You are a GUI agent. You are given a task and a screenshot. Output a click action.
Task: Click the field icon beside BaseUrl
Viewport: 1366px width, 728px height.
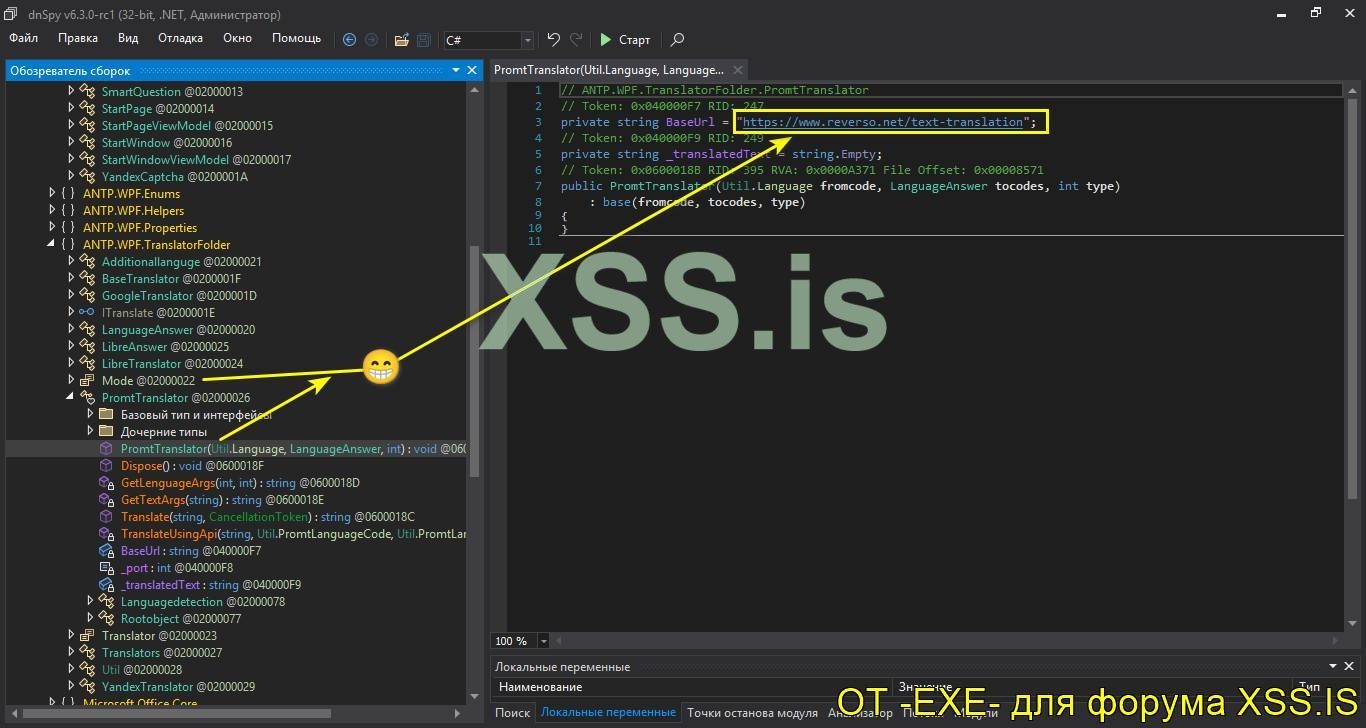coord(106,551)
